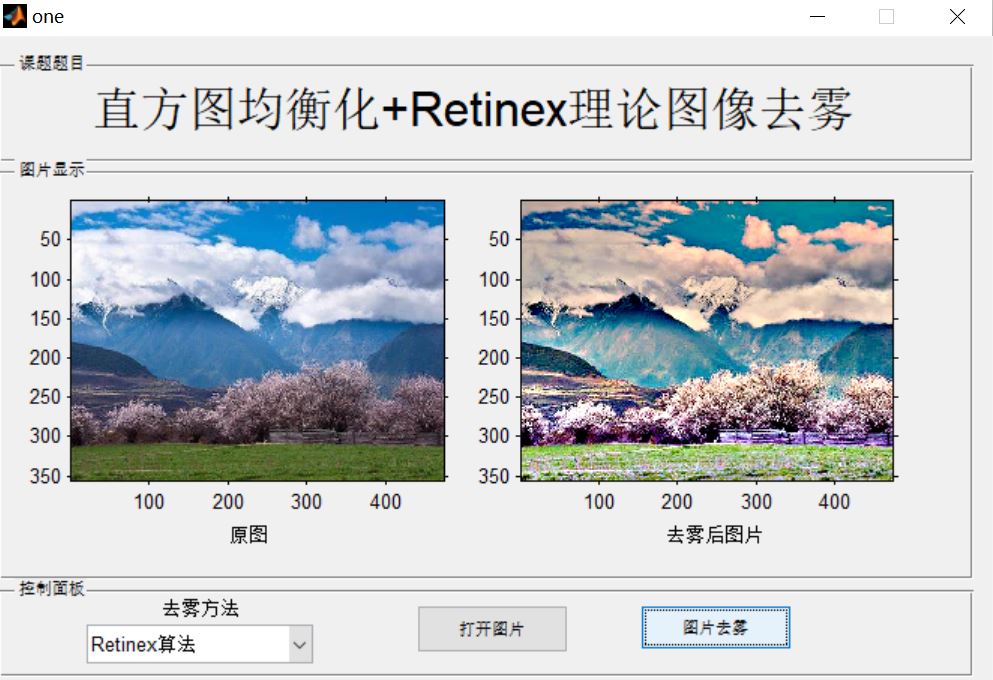Click the original image plot labeled 原图
Screen dimensions: 993x680
258,341
